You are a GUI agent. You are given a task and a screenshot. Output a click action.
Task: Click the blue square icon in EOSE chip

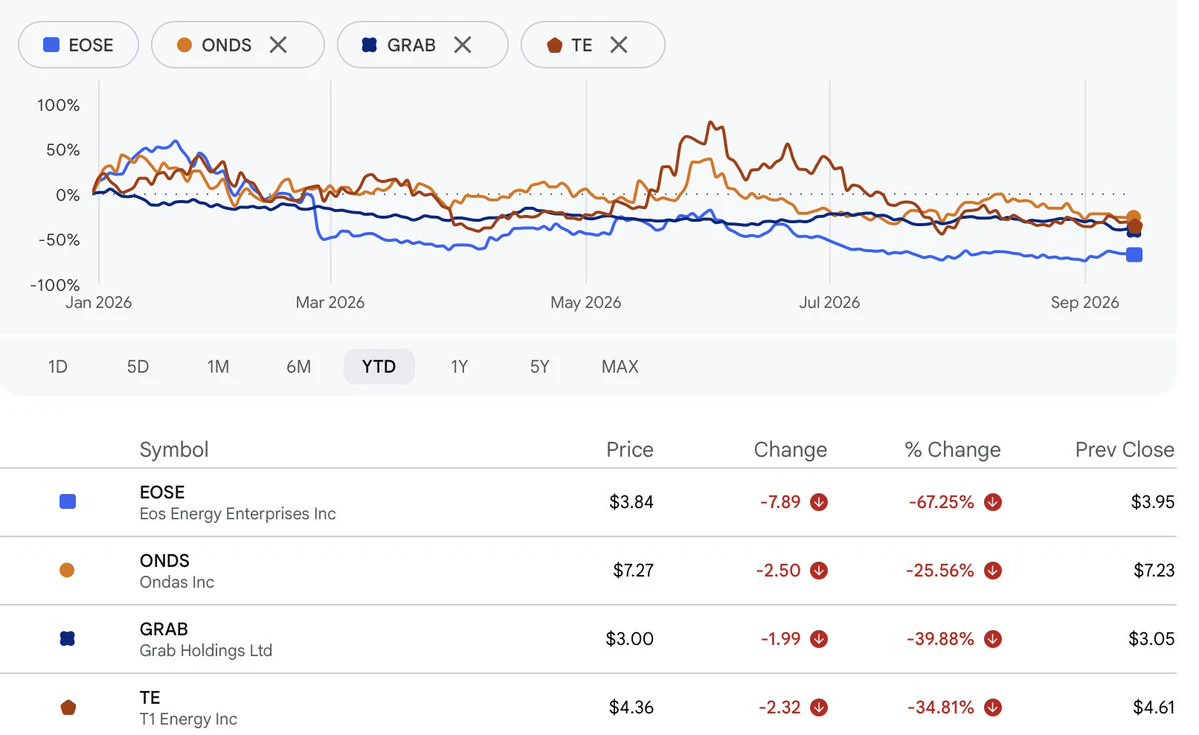51,45
